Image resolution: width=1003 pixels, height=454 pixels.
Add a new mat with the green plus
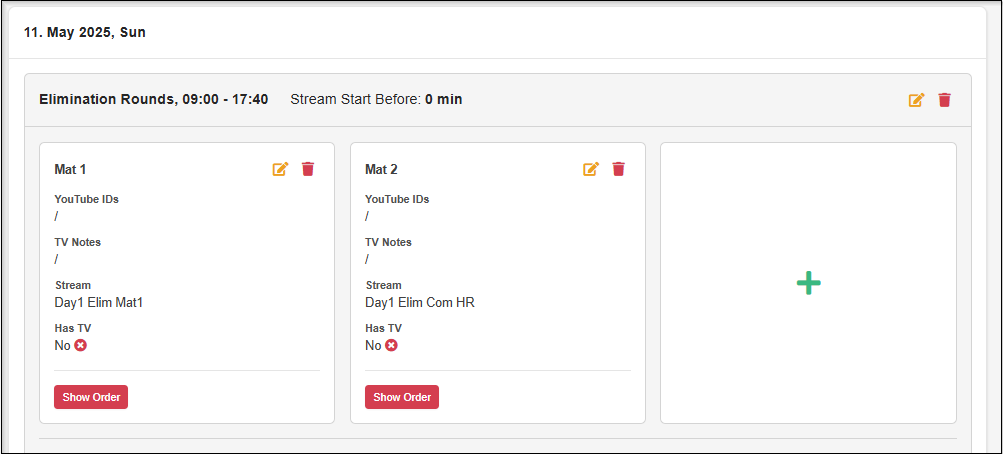pos(808,283)
